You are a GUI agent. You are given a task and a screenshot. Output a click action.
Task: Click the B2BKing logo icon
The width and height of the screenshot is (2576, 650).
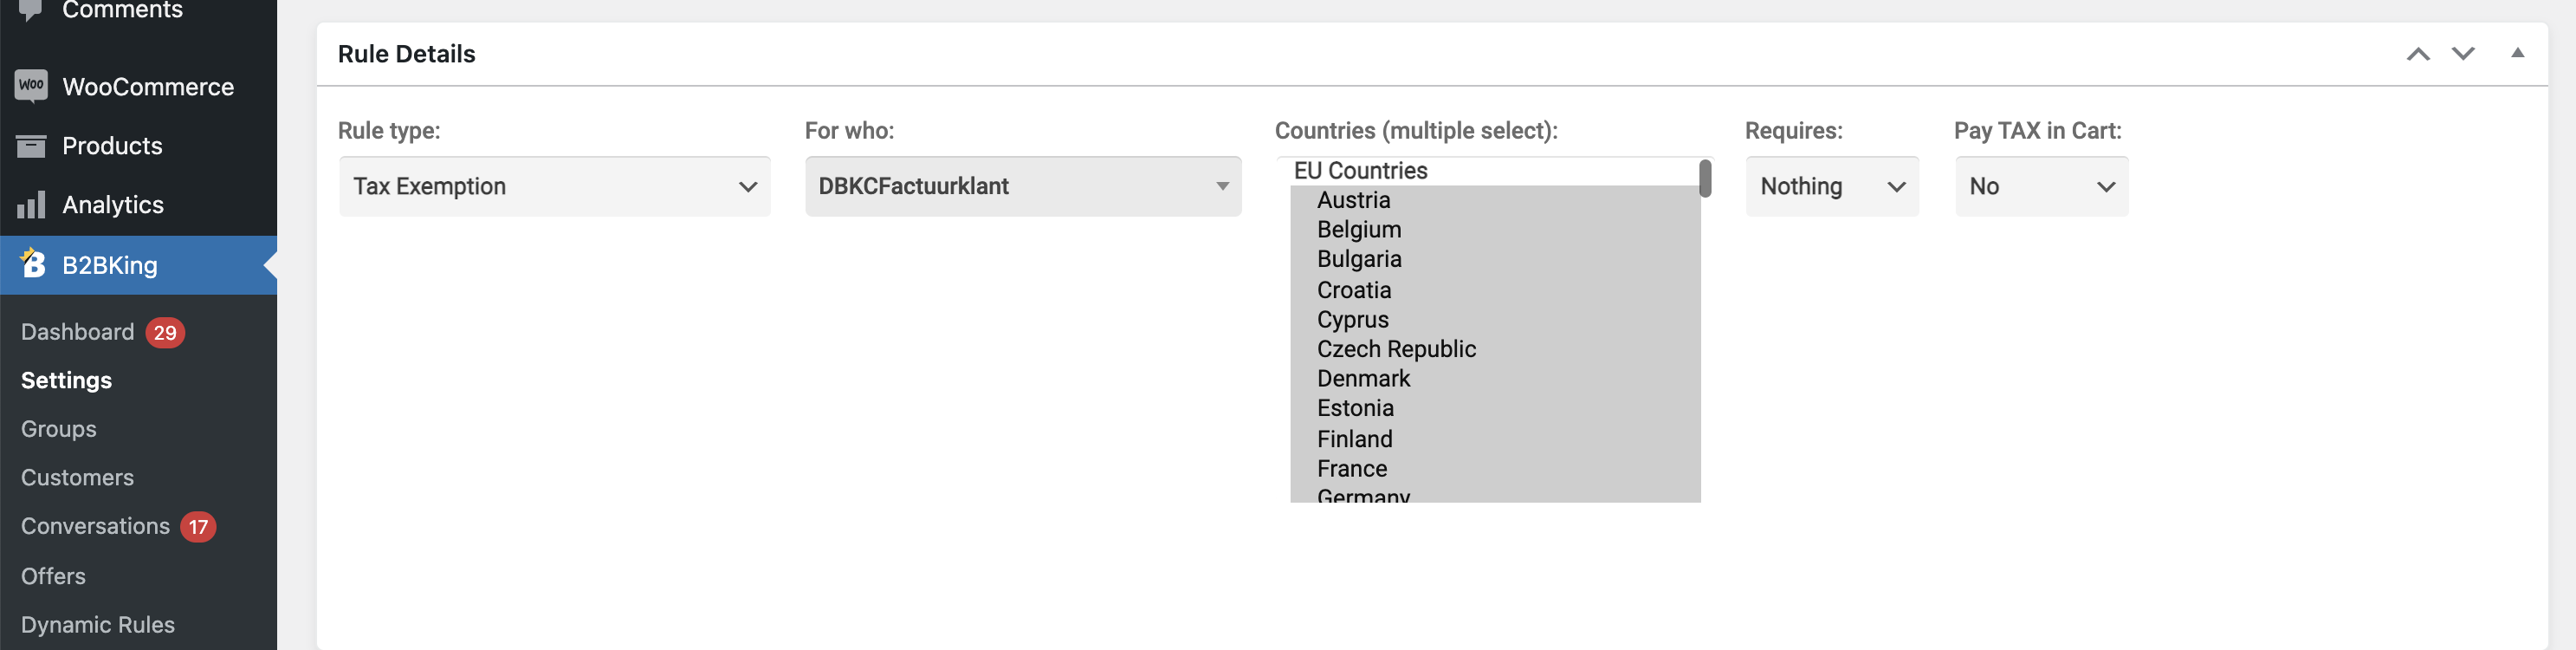click(32, 263)
